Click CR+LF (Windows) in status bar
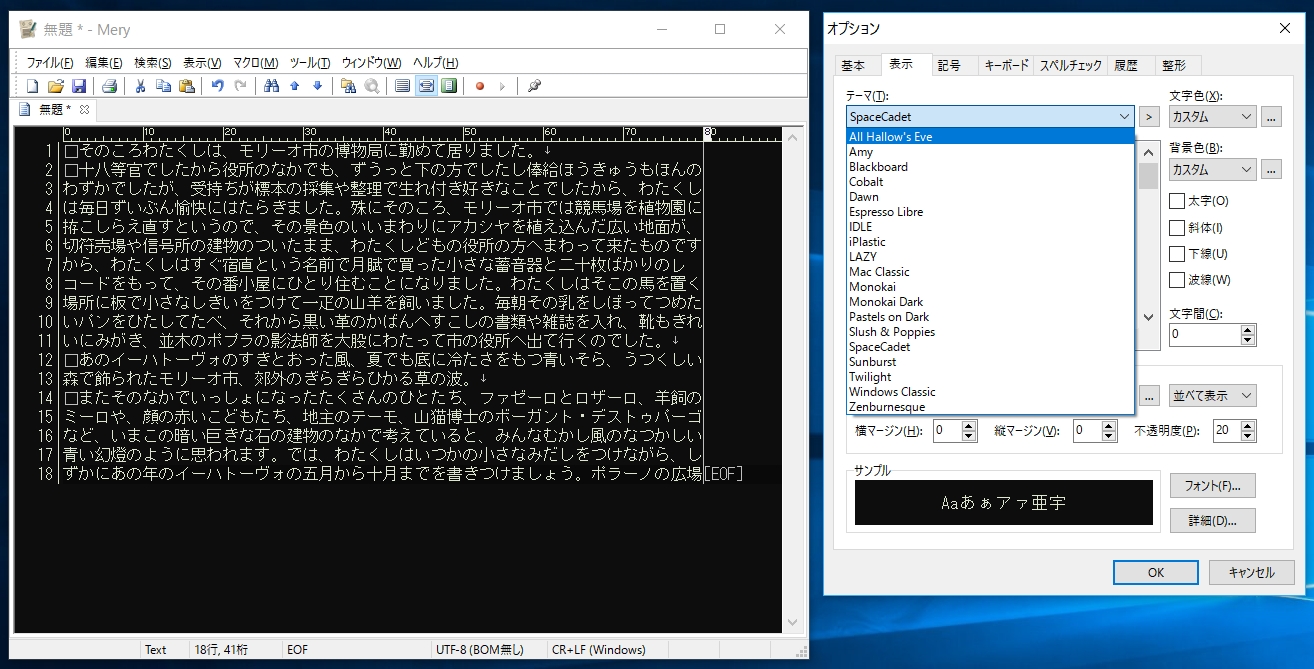Viewport: 1314px width, 669px height. pyautogui.click(x=598, y=649)
